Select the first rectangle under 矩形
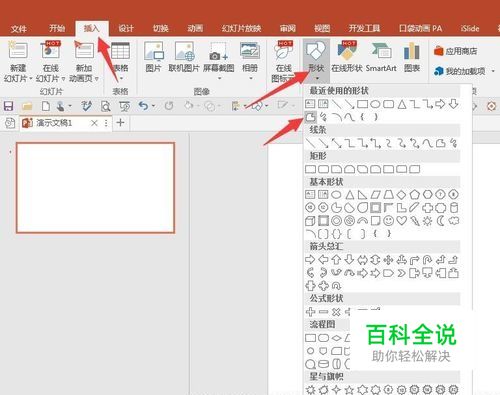This screenshot has height=395, width=500. tap(310, 169)
